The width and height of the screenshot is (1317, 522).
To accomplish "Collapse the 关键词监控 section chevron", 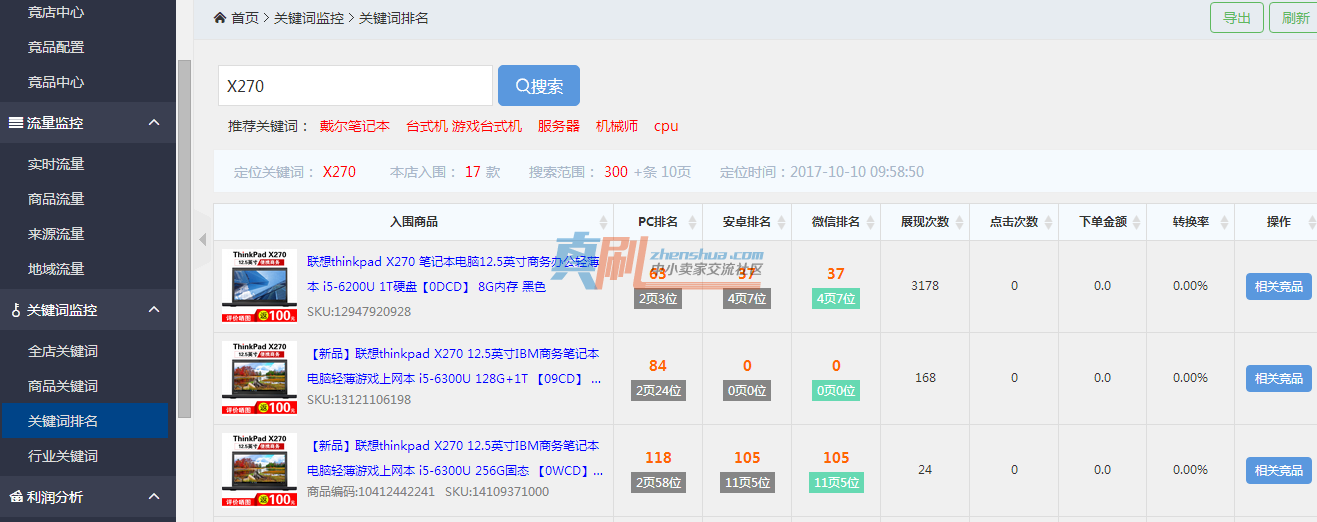I will point(154,310).
